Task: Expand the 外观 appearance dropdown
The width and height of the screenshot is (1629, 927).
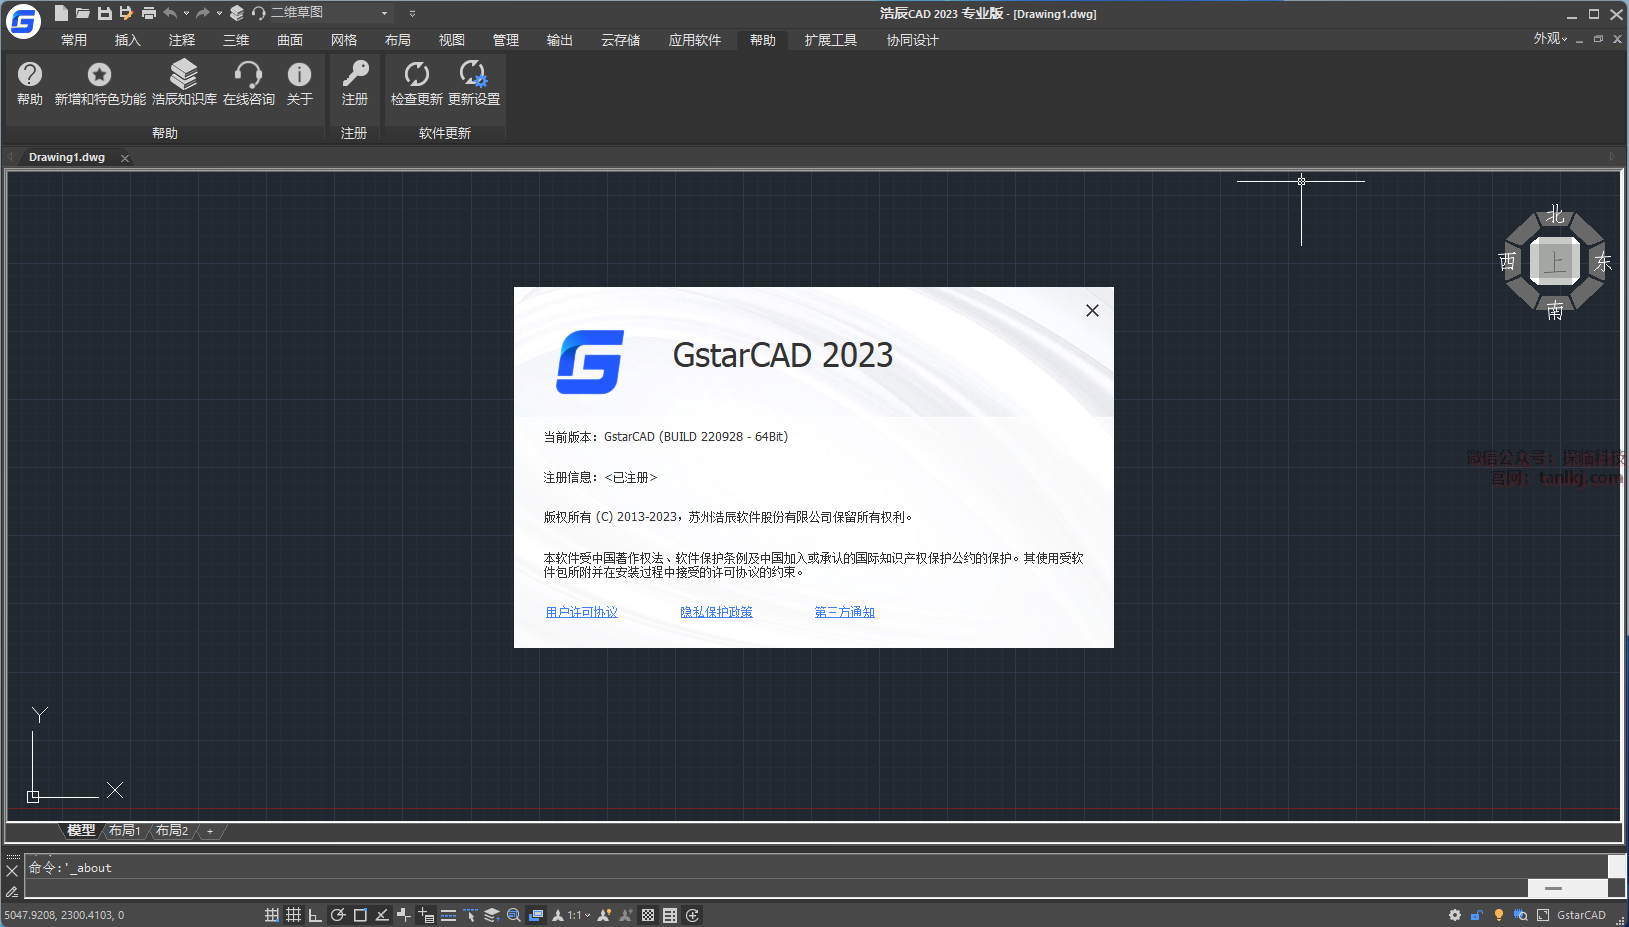Action: [1550, 38]
